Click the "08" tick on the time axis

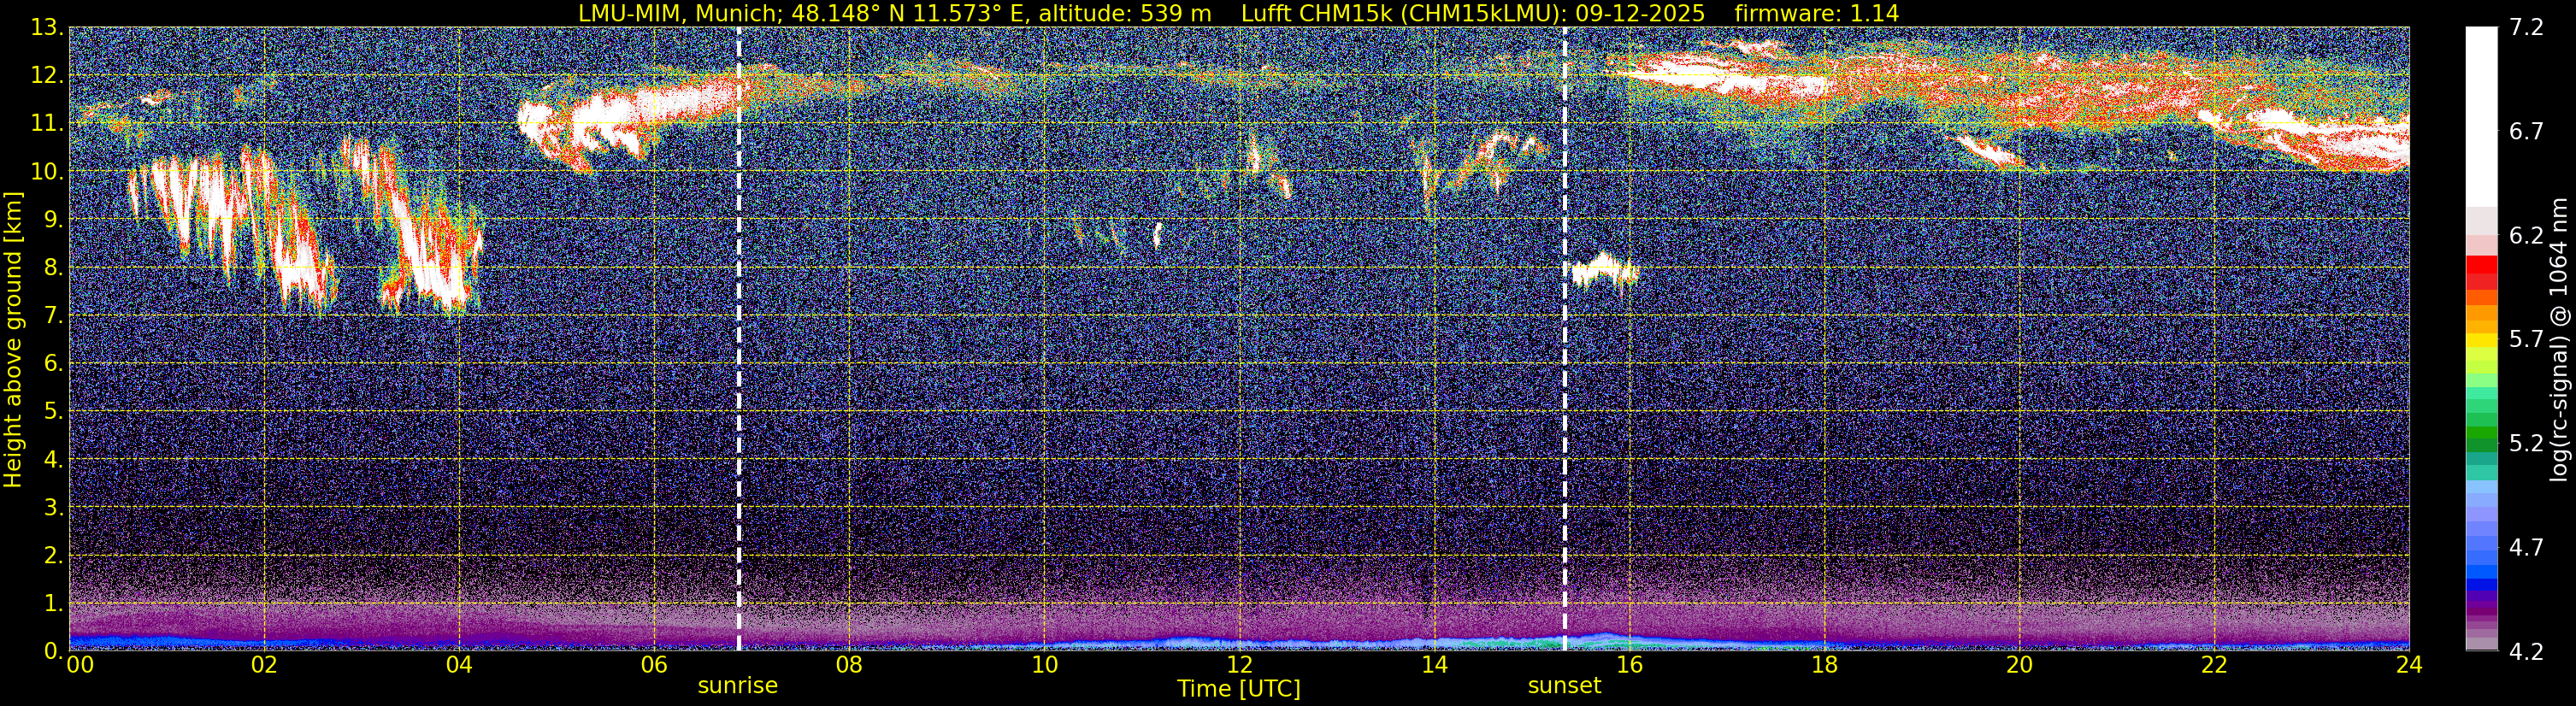849,666
